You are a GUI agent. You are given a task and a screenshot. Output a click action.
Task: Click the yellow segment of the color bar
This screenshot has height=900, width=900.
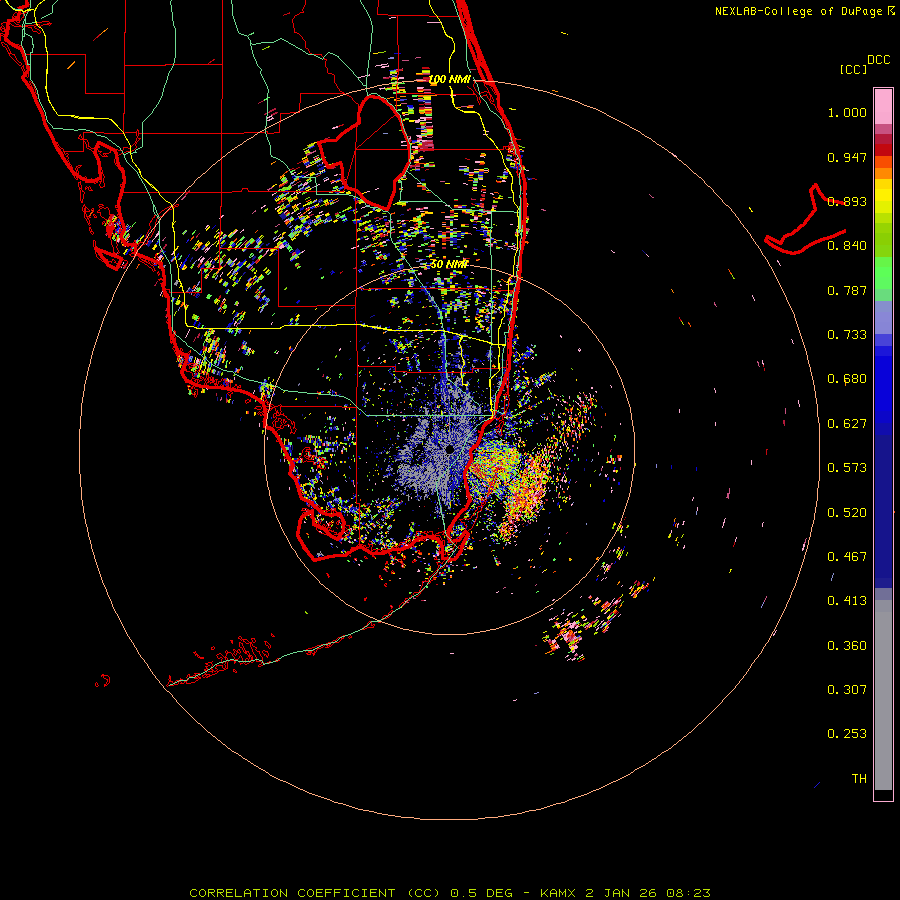[x=883, y=196]
